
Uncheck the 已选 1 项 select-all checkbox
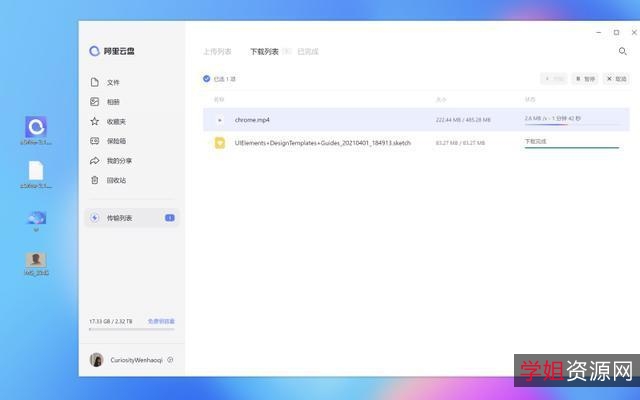pos(207,78)
